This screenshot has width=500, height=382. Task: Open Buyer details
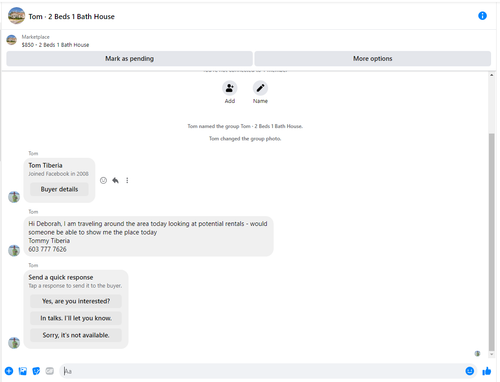point(59,189)
